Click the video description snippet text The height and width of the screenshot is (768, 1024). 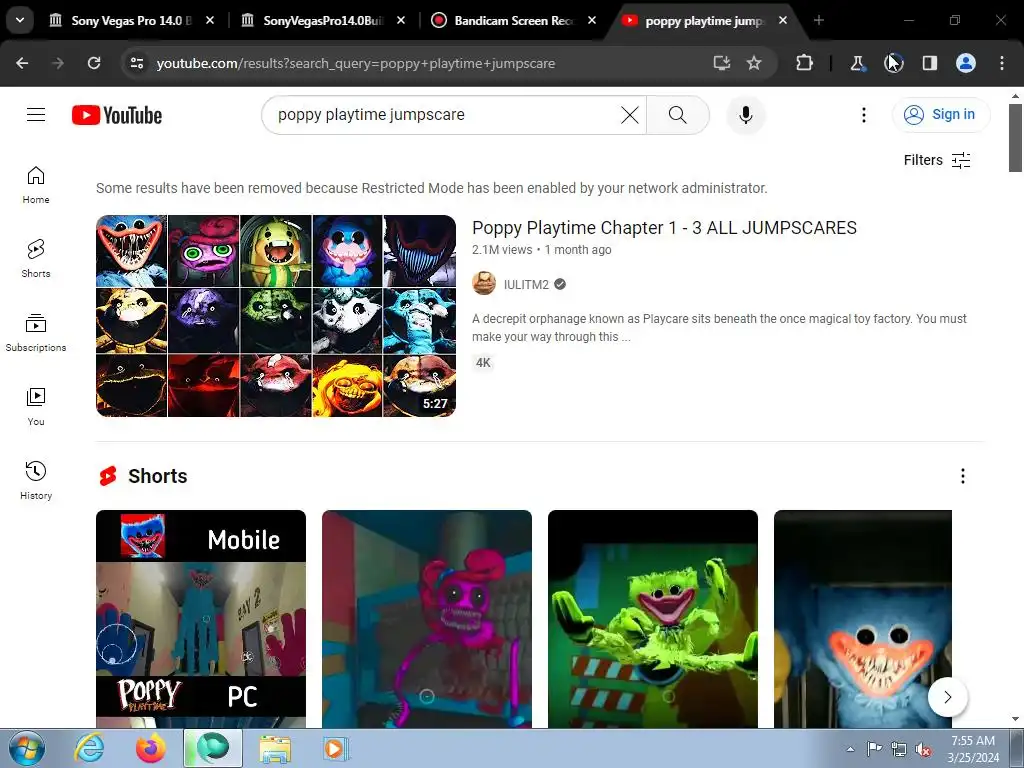[x=719, y=327]
